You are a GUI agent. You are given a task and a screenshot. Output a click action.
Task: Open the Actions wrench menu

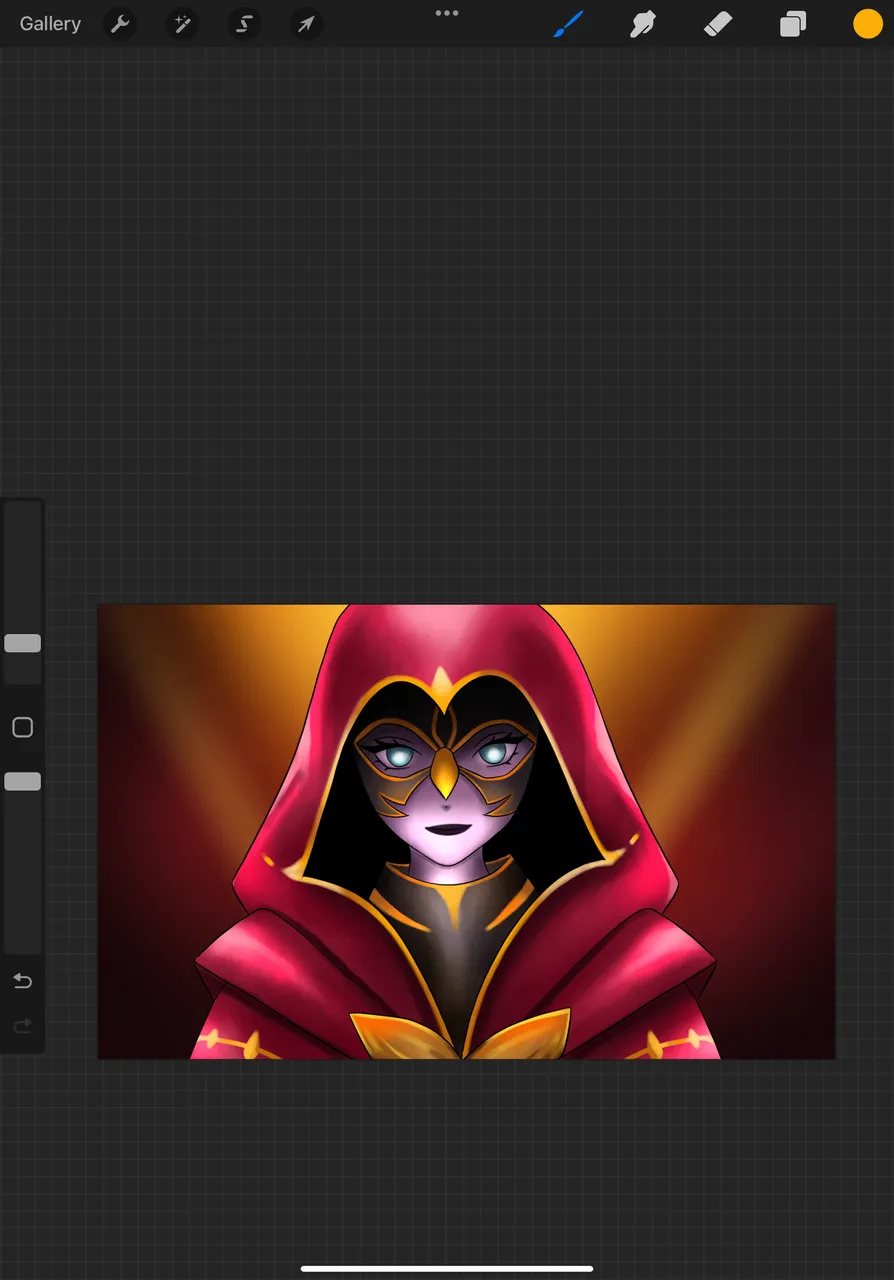click(120, 24)
